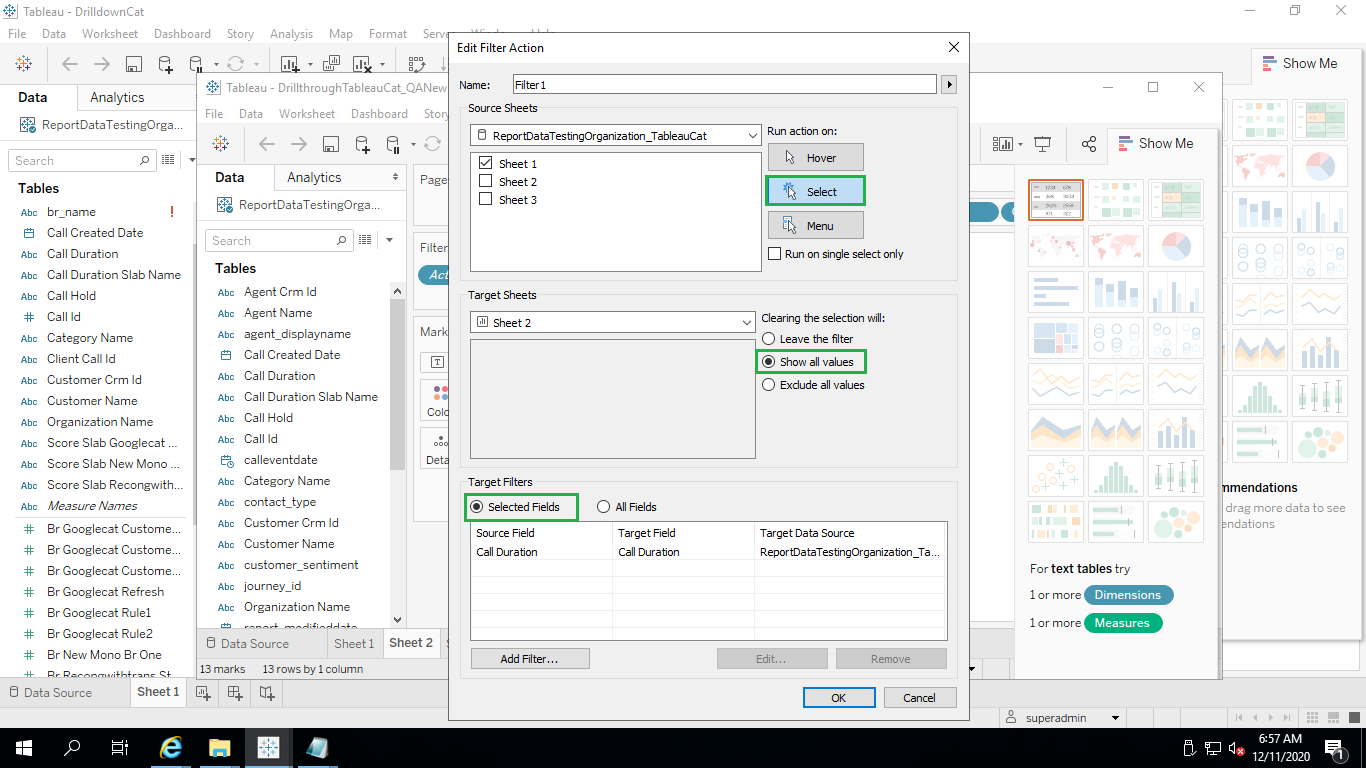
Task: Click New Dashboard icon beside Sheet 1 tab
Action: click(x=235, y=692)
